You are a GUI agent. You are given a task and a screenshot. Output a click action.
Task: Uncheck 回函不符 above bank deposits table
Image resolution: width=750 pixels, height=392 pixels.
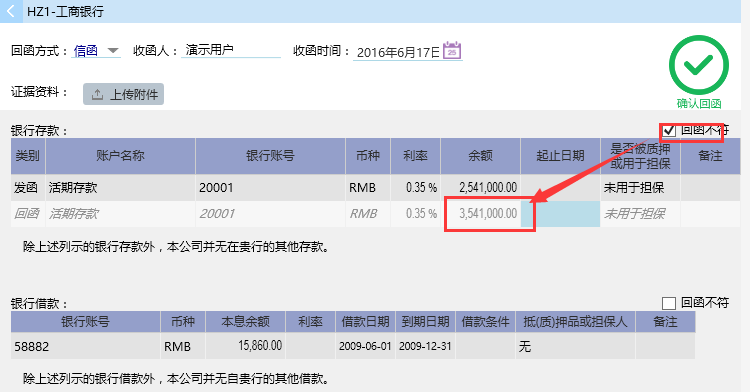(x=669, y=131)
